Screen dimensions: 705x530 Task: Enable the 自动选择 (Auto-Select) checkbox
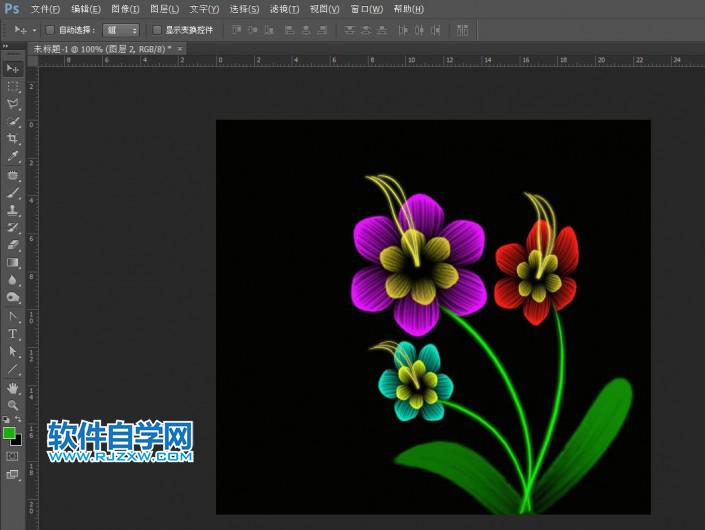[x=51, y=30]
